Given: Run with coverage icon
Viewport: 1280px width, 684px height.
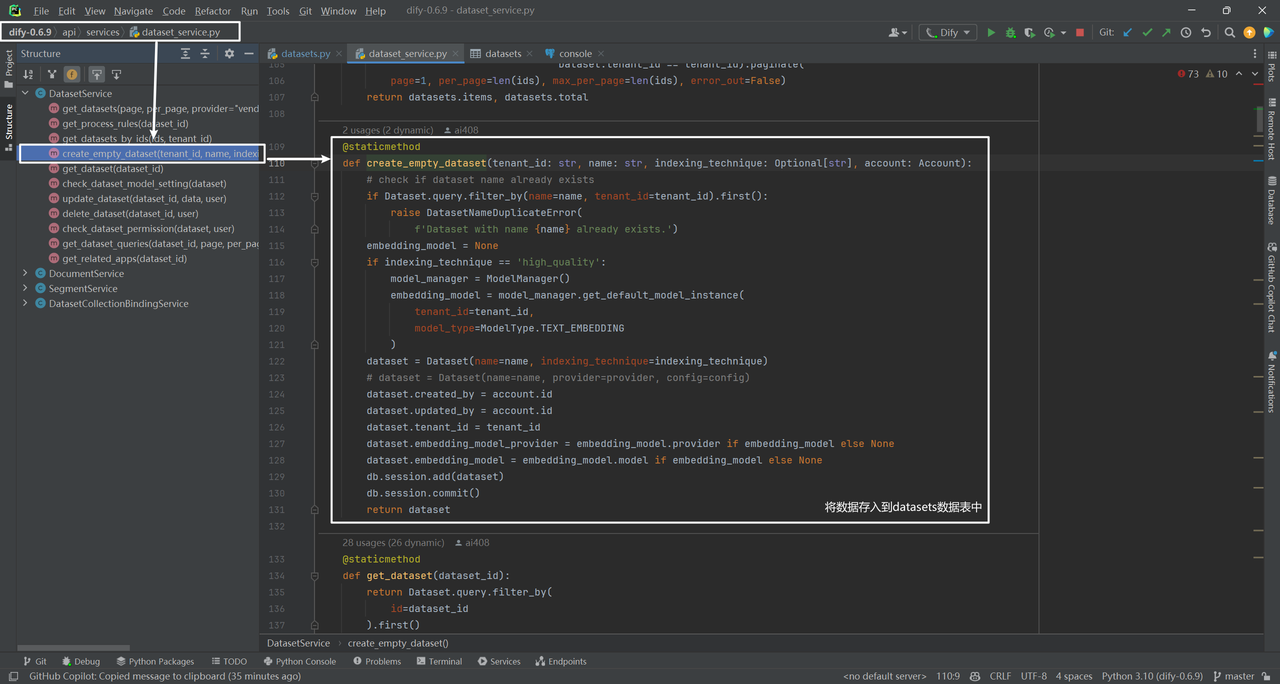Looking at the screenshot, I should click(1029, 32).
